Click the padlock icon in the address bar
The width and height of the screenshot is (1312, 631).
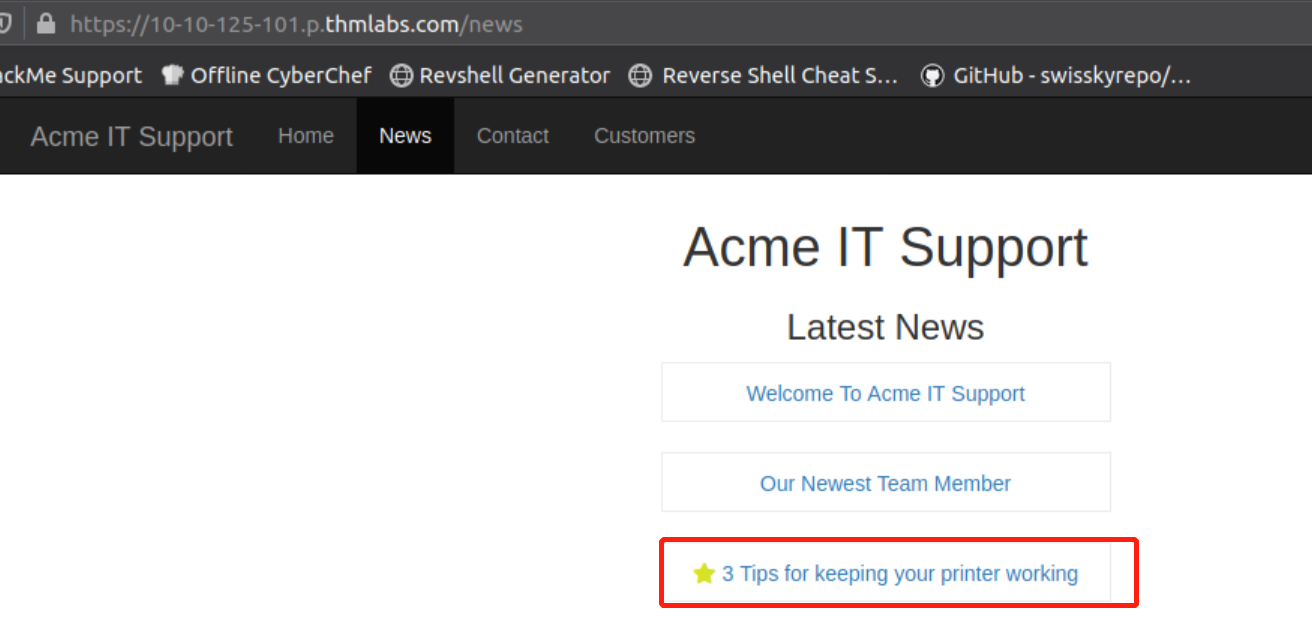point(45,24)
